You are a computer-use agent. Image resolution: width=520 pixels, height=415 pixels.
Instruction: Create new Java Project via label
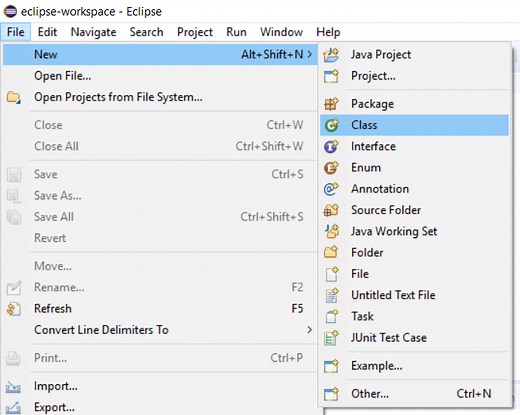click(381, 55)
